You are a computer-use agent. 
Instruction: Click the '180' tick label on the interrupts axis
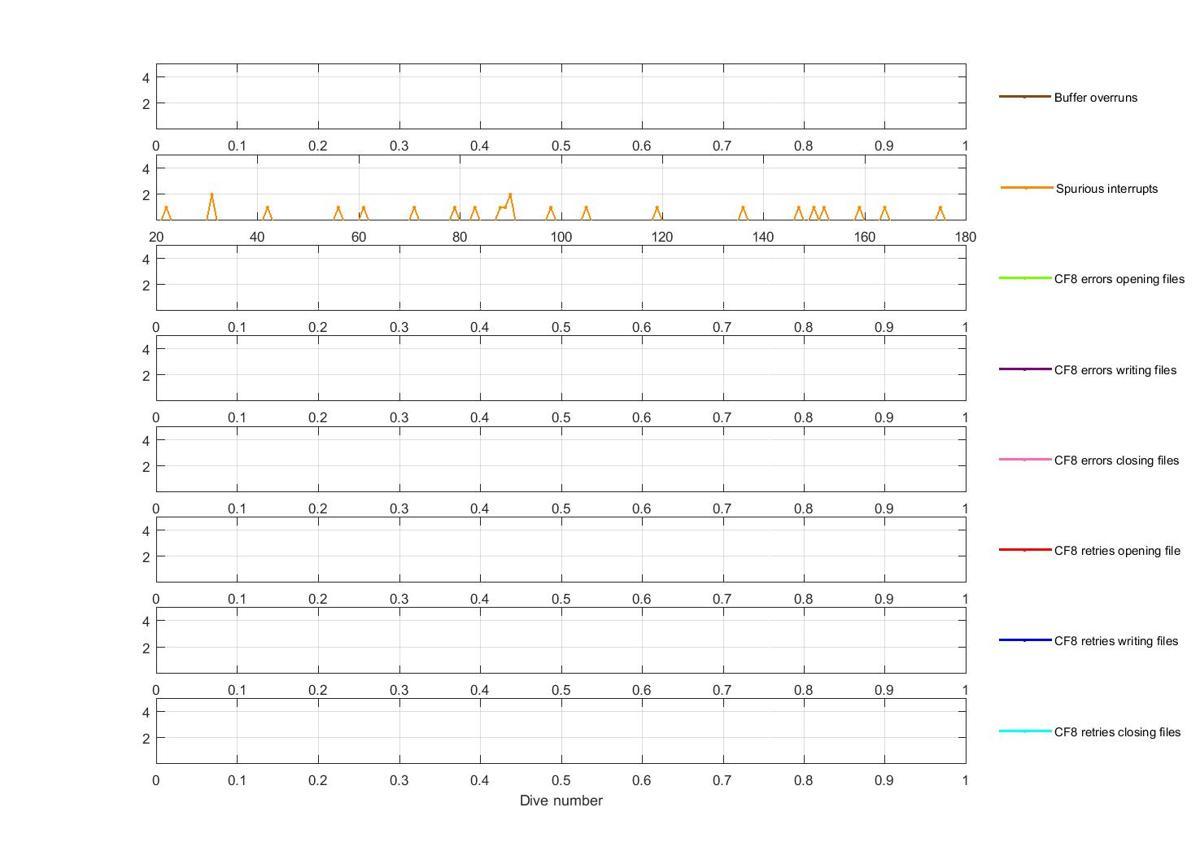[966, 237]
